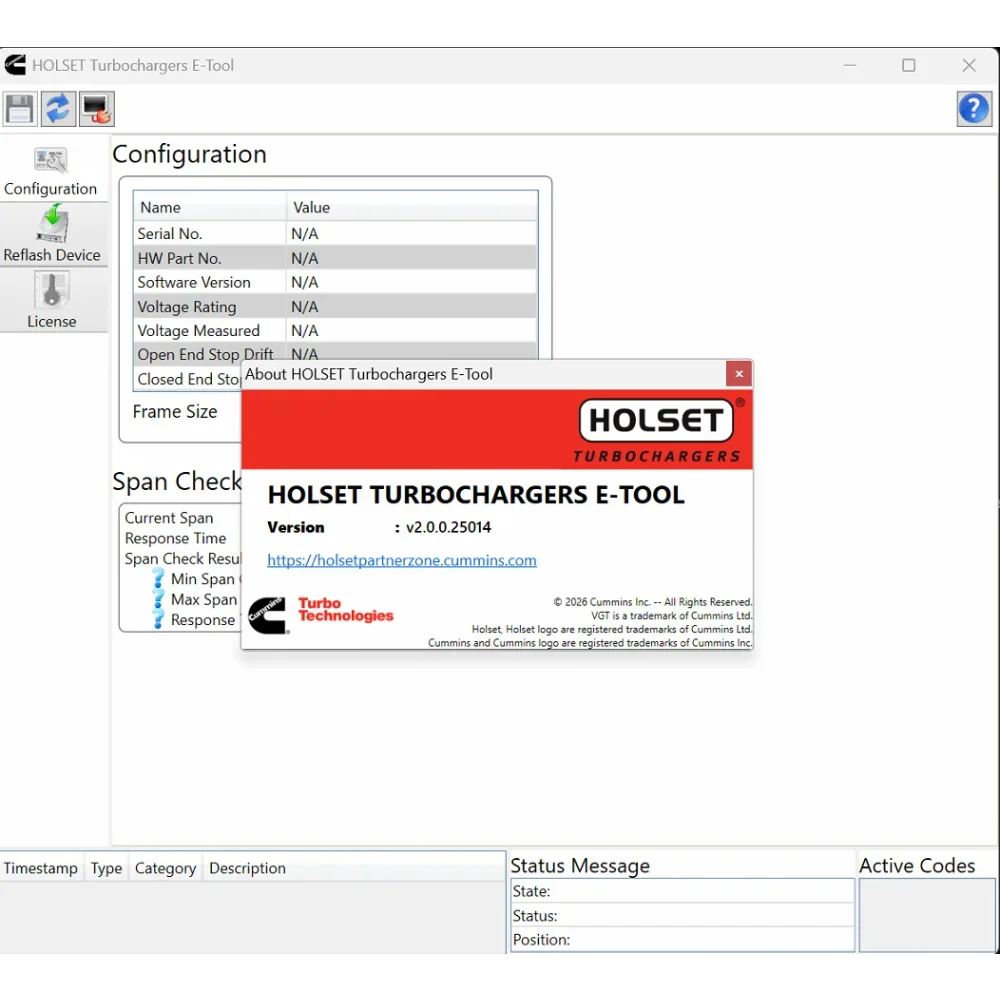Click the Save floppy disk toolbar icon
This screenshot has width=1000, height=1000.
(x=20, y=109)
